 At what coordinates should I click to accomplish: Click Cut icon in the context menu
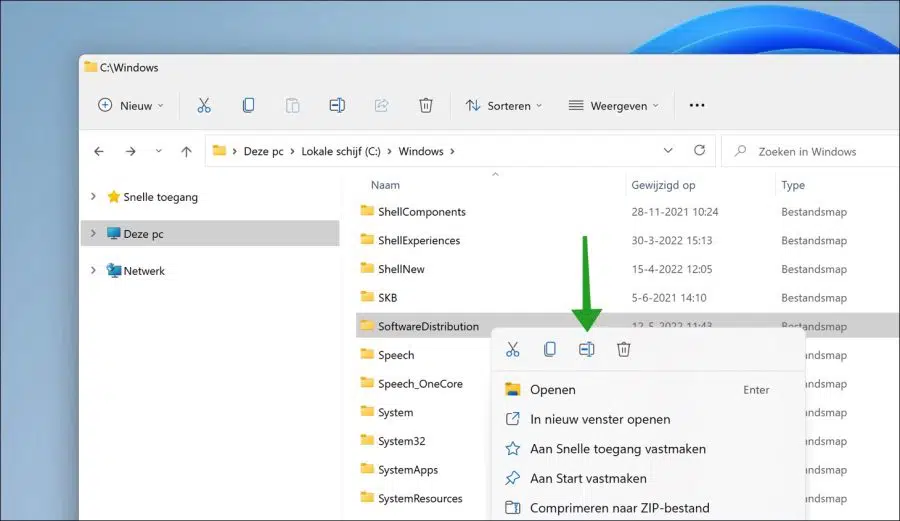point(513,349)
